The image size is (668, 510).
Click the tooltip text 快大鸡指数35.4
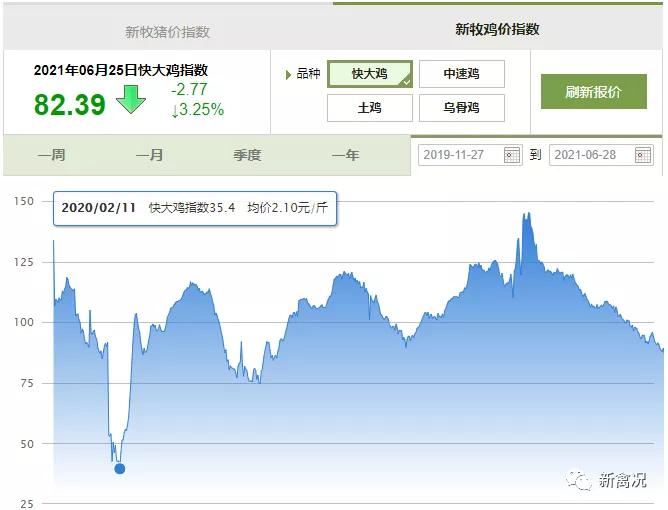[x=192, y=208]
